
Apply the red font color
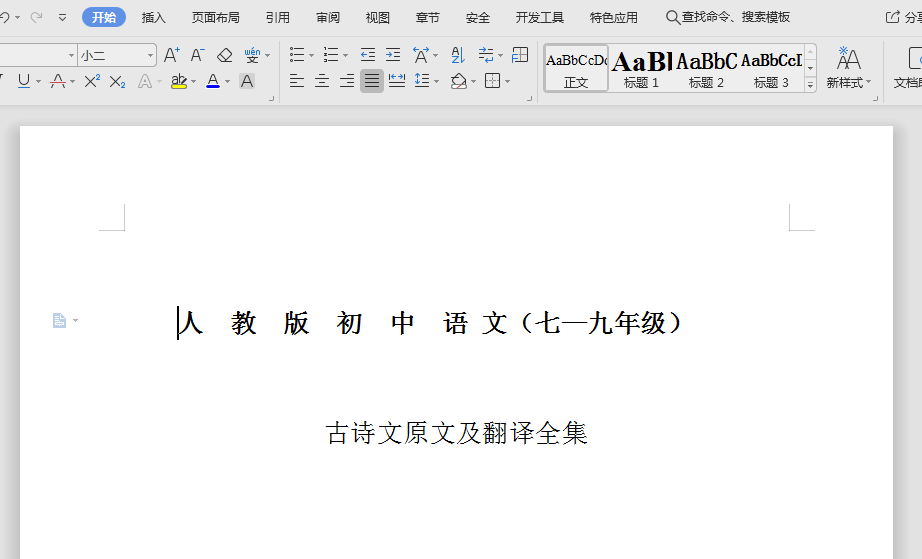212,81
